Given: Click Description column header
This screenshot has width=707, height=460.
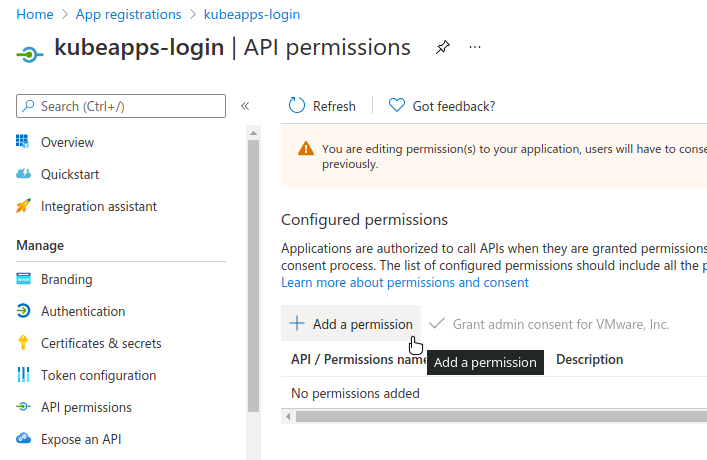Looking at the screenshot, I should (x=589, y=359).
